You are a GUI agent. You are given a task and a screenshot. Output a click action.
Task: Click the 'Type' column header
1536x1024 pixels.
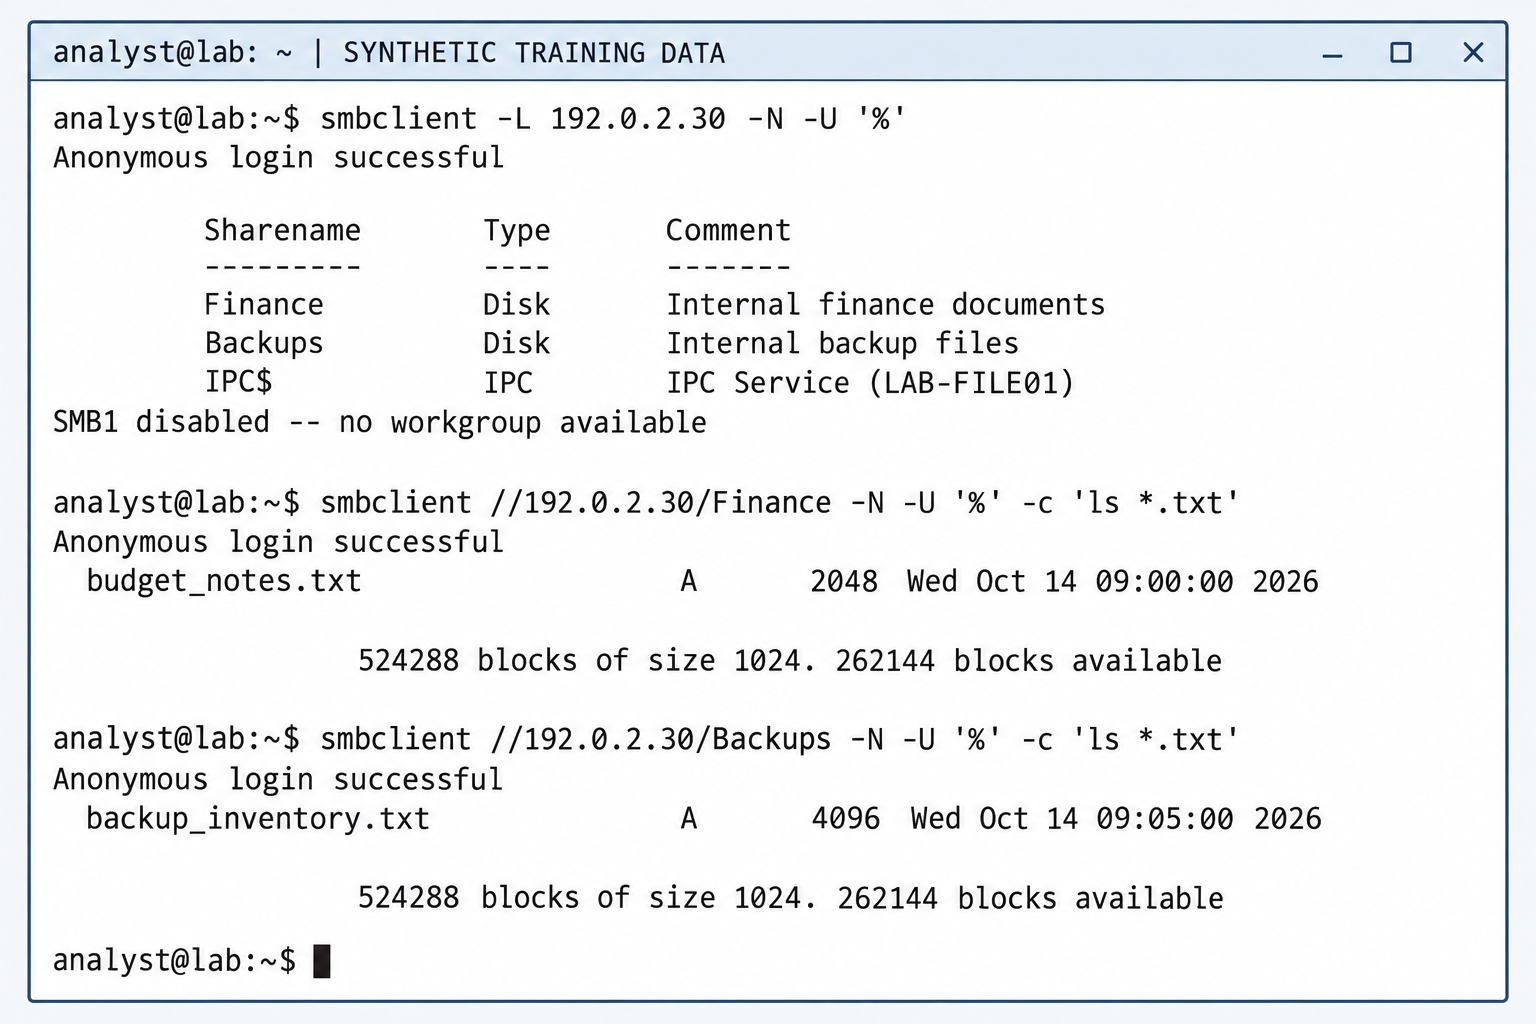click(x=517, y=232)
